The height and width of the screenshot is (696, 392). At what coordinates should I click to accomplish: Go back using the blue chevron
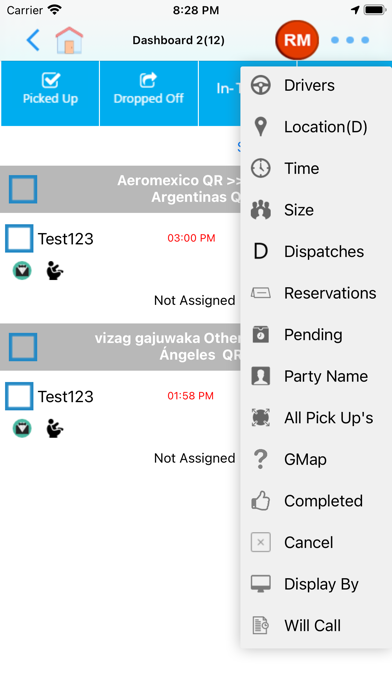pyautogui.click(x=33, y=40)
